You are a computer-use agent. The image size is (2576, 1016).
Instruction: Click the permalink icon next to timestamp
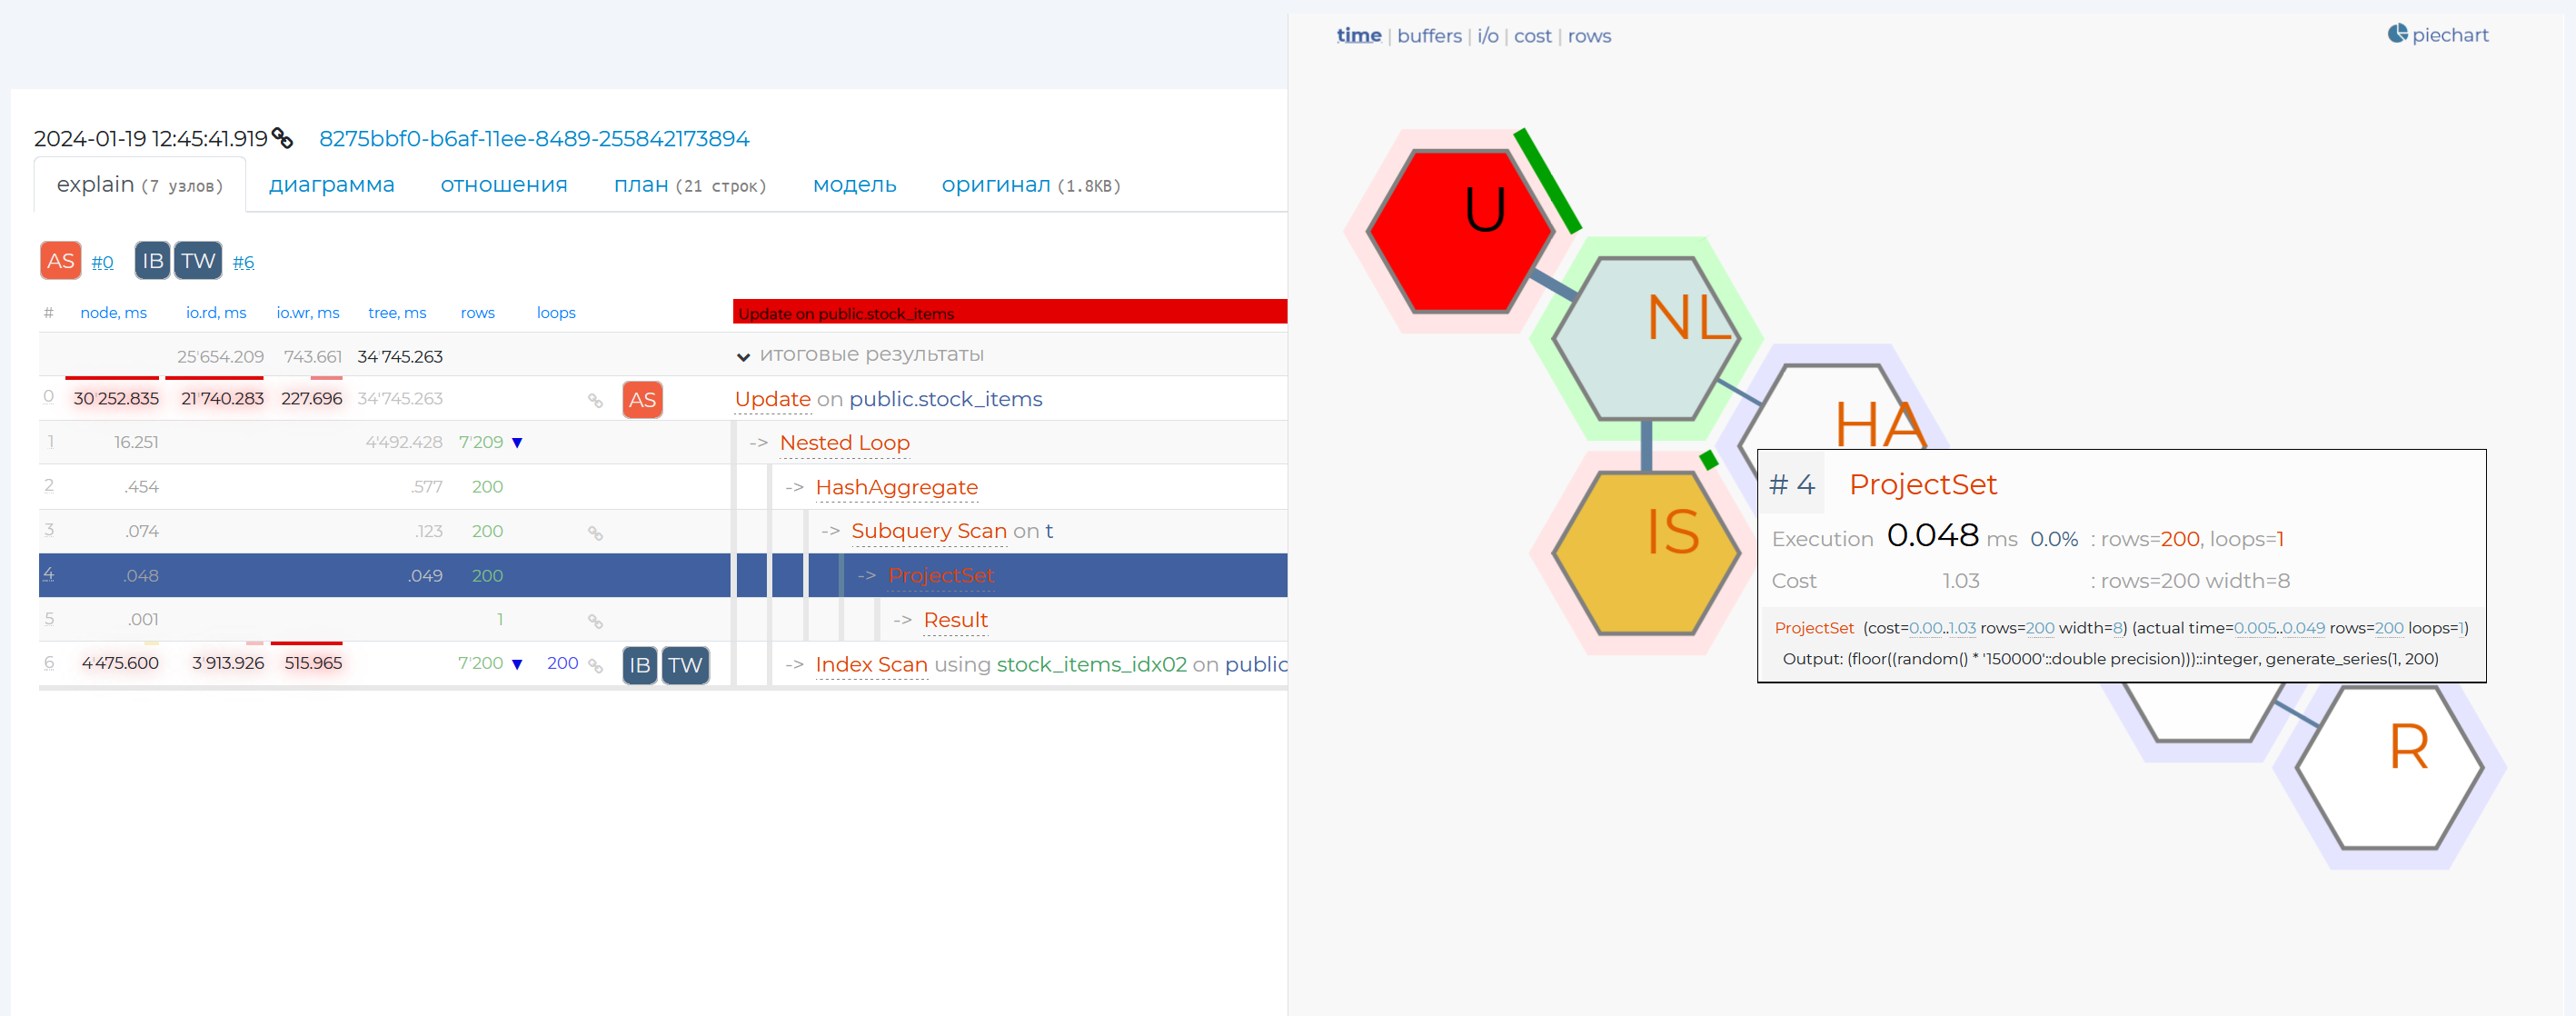[283, 138]
